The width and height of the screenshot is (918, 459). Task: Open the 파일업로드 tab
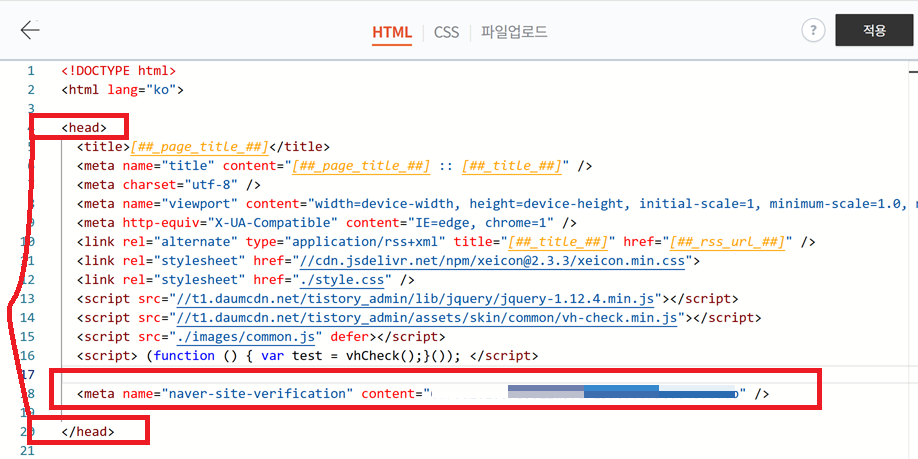[x=514, y=32]
